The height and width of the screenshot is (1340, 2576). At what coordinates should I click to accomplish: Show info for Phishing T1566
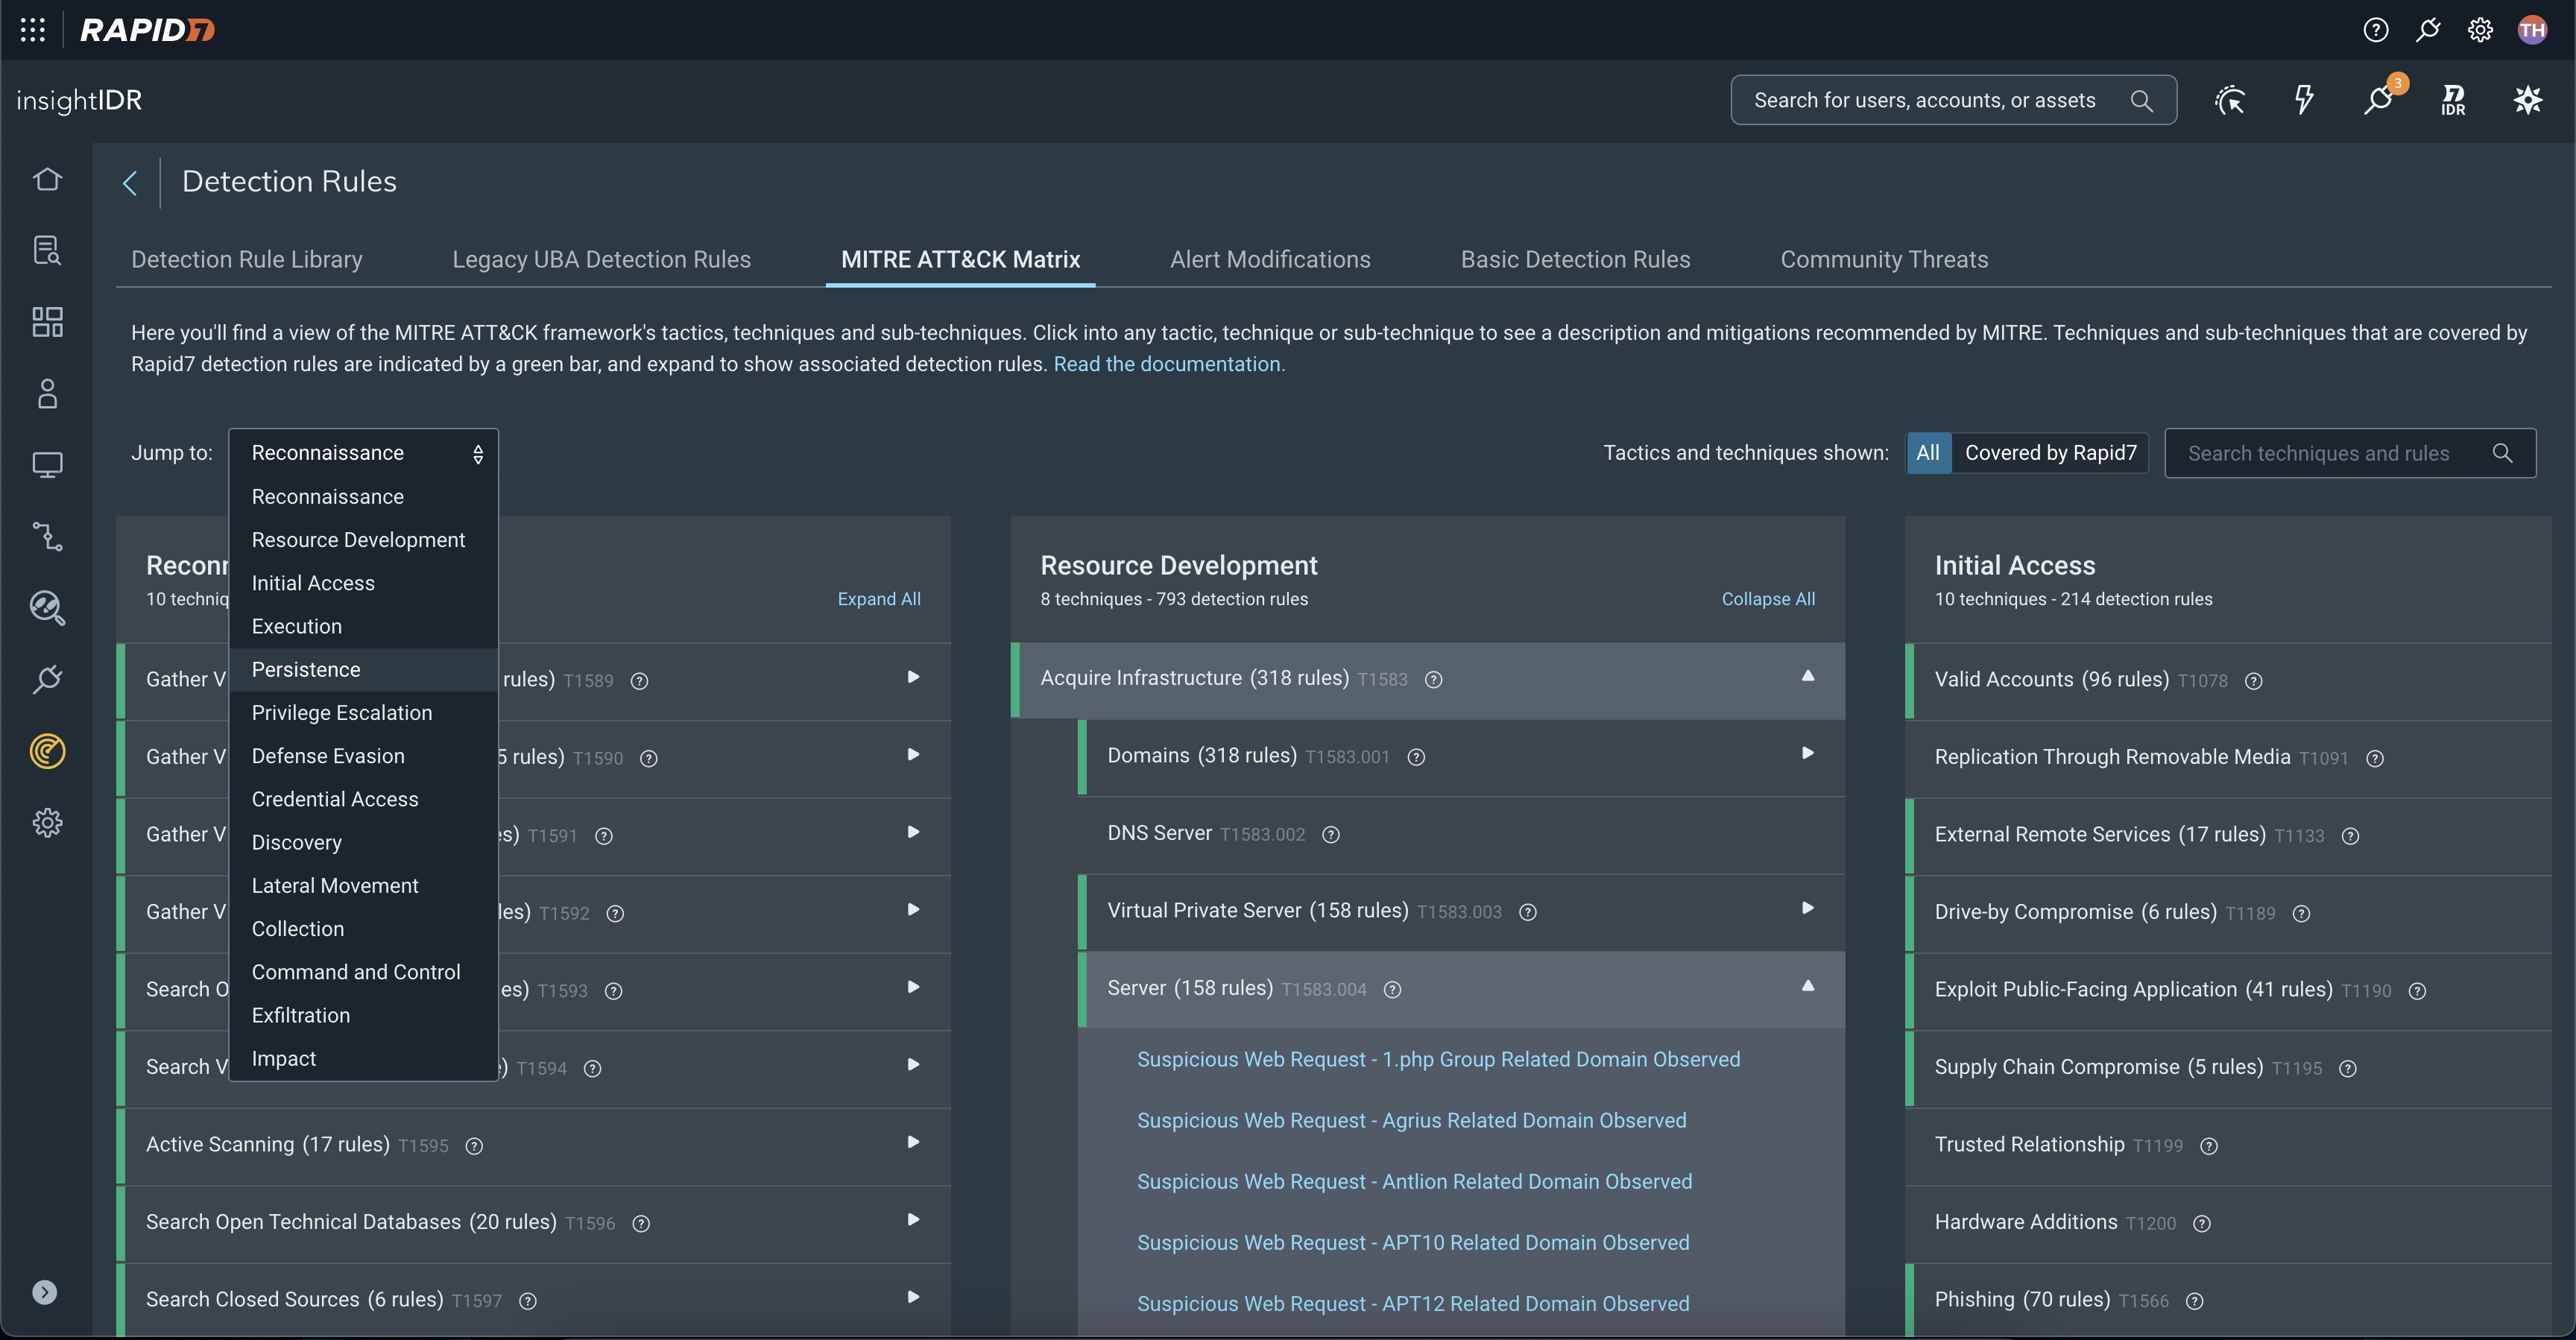tap(2194, 1301)
